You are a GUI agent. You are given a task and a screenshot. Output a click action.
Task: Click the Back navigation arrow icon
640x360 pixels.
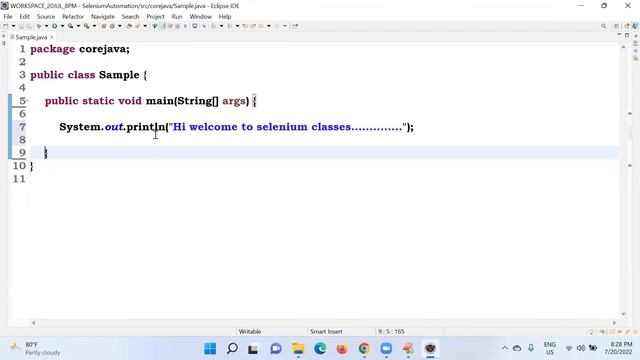click(x=260, y=26)
